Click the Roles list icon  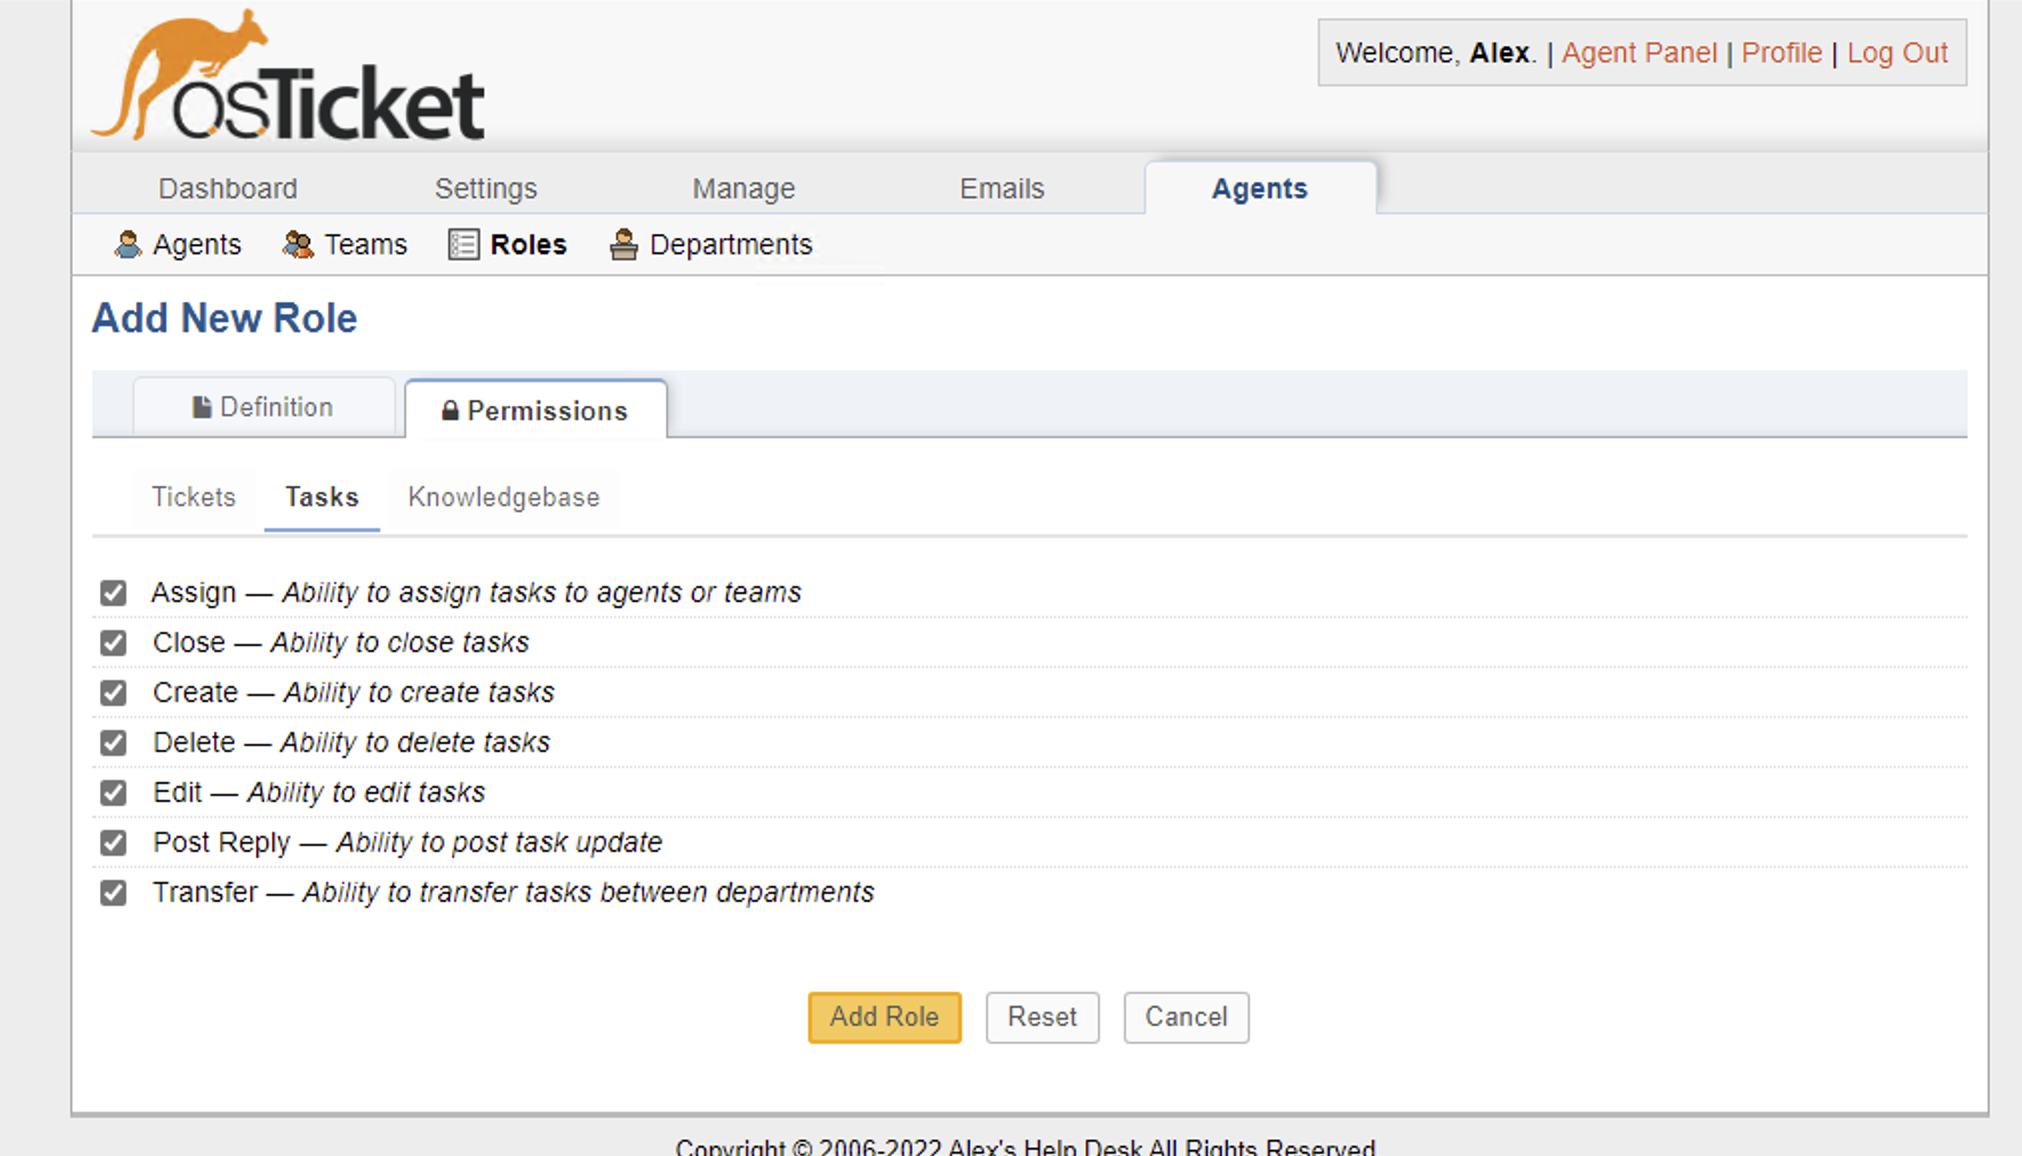point(463,245)
